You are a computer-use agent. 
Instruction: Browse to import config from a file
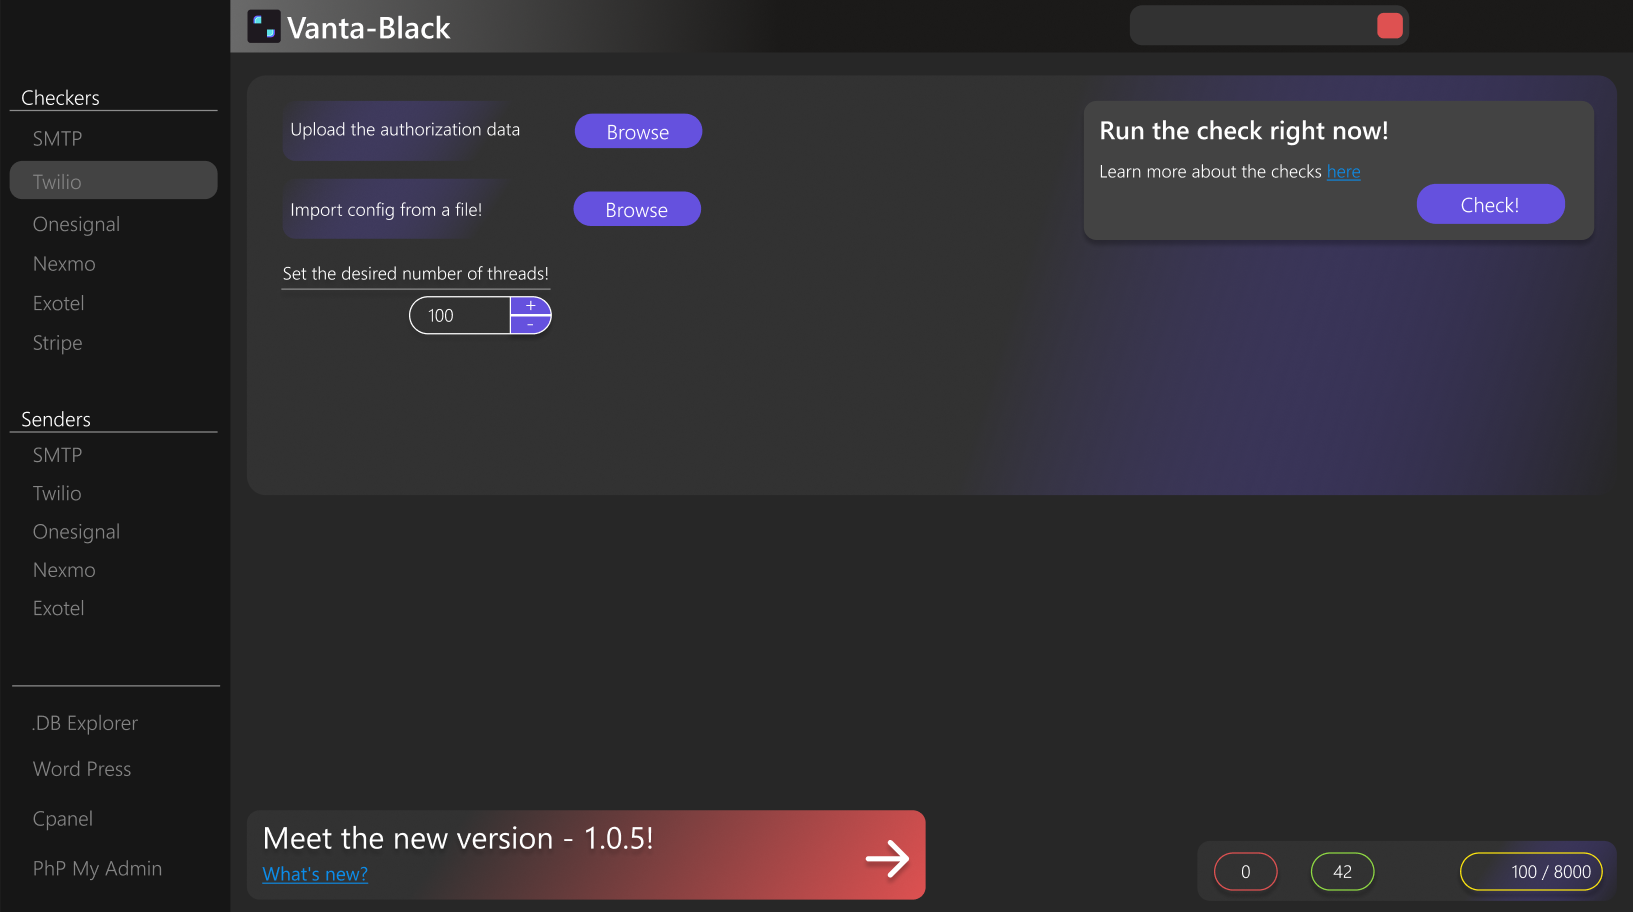tap(637, 209)
